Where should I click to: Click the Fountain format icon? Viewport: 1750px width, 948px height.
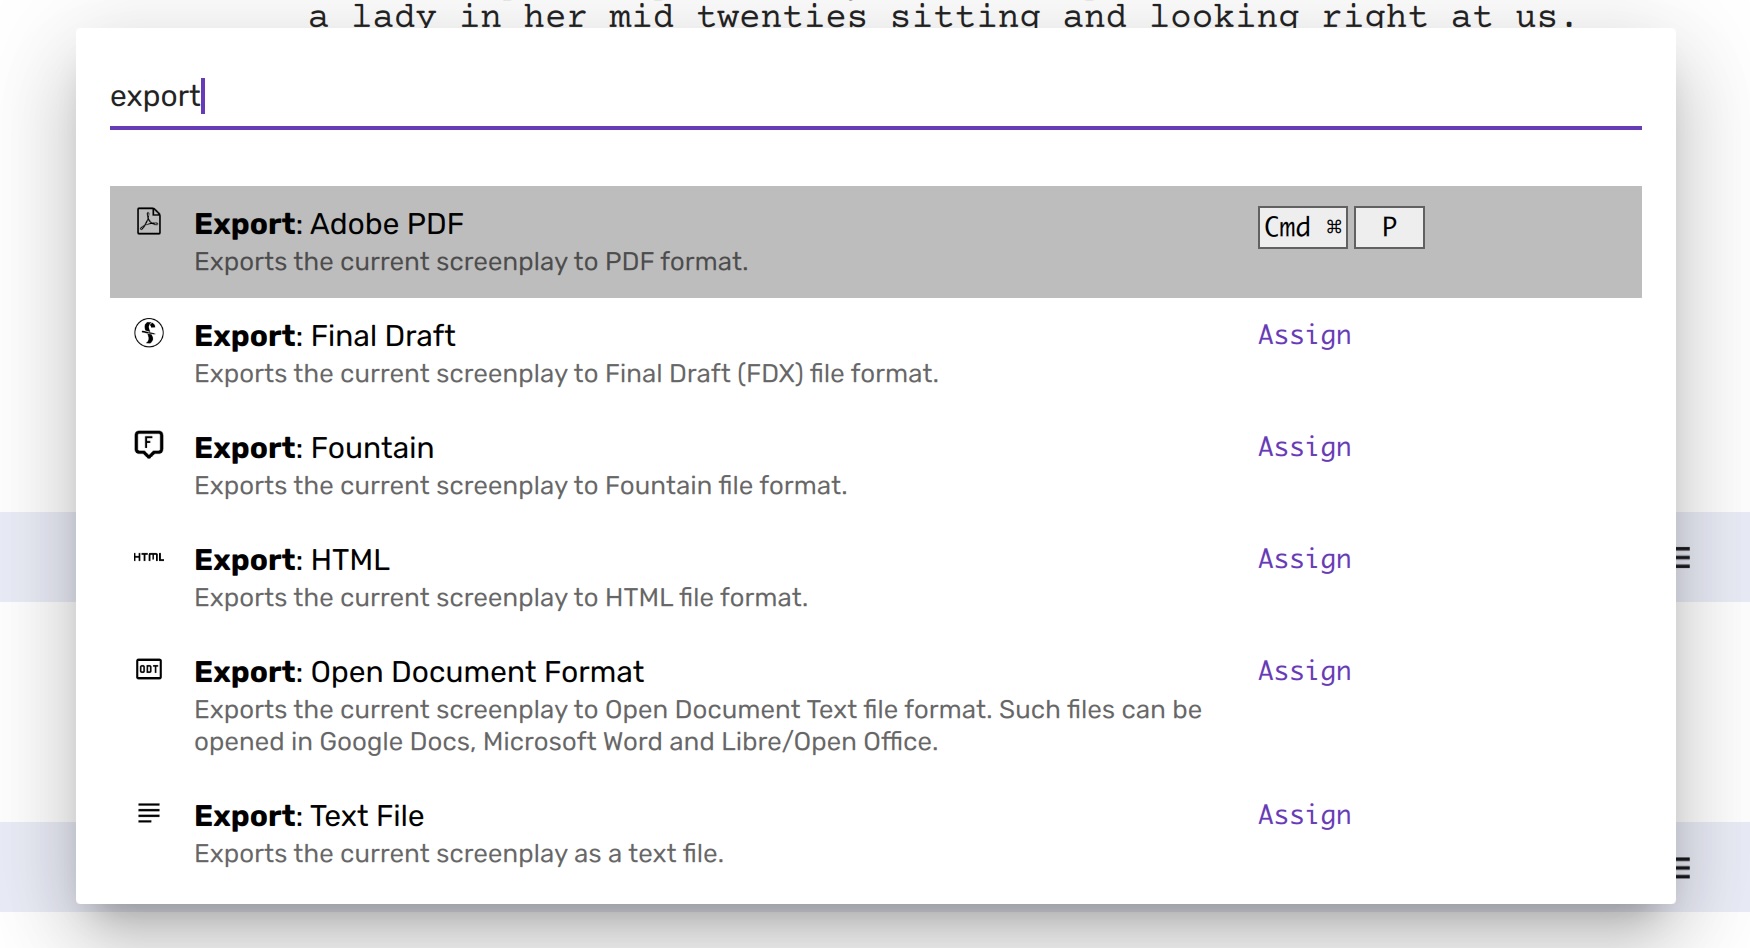pyautogui.click(x=149, y=444)
